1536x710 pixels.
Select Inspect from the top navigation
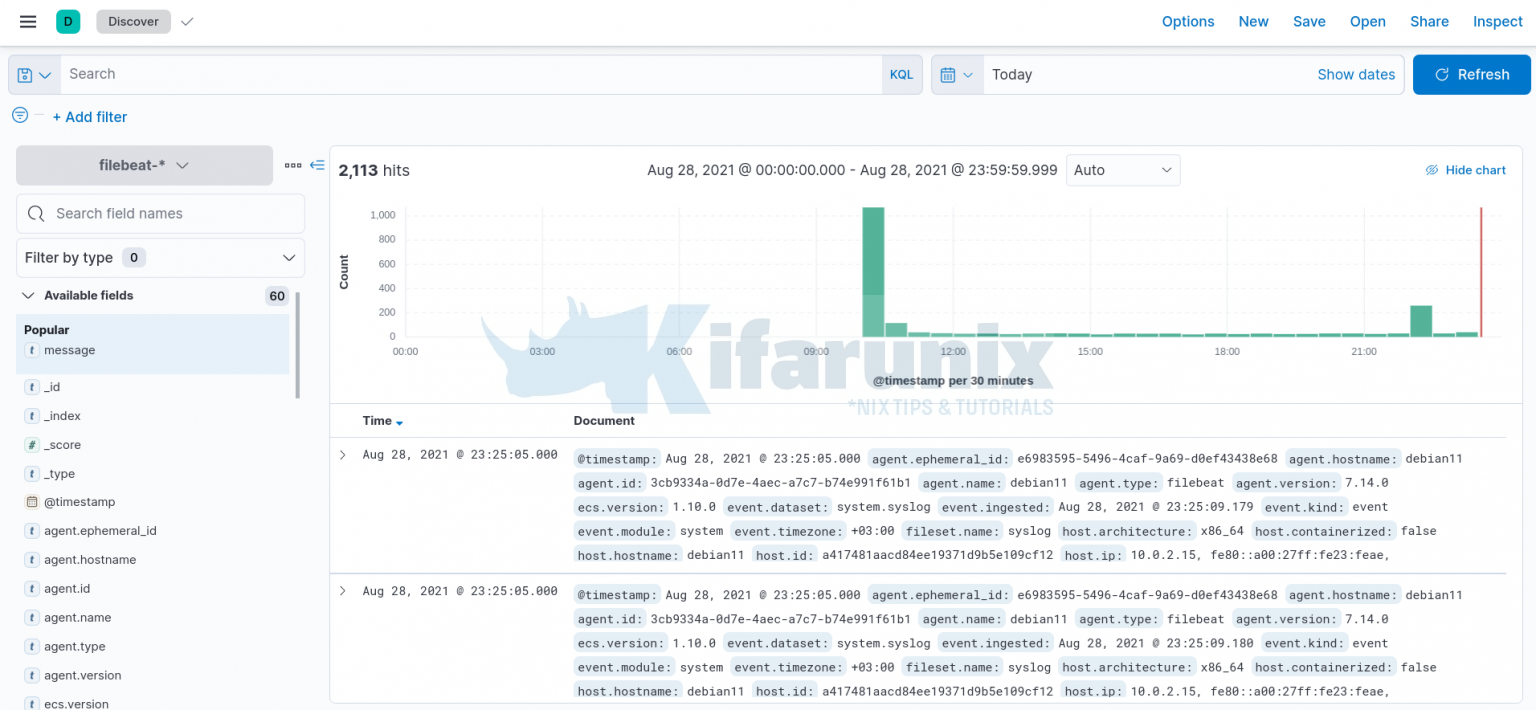point(1497,21)
